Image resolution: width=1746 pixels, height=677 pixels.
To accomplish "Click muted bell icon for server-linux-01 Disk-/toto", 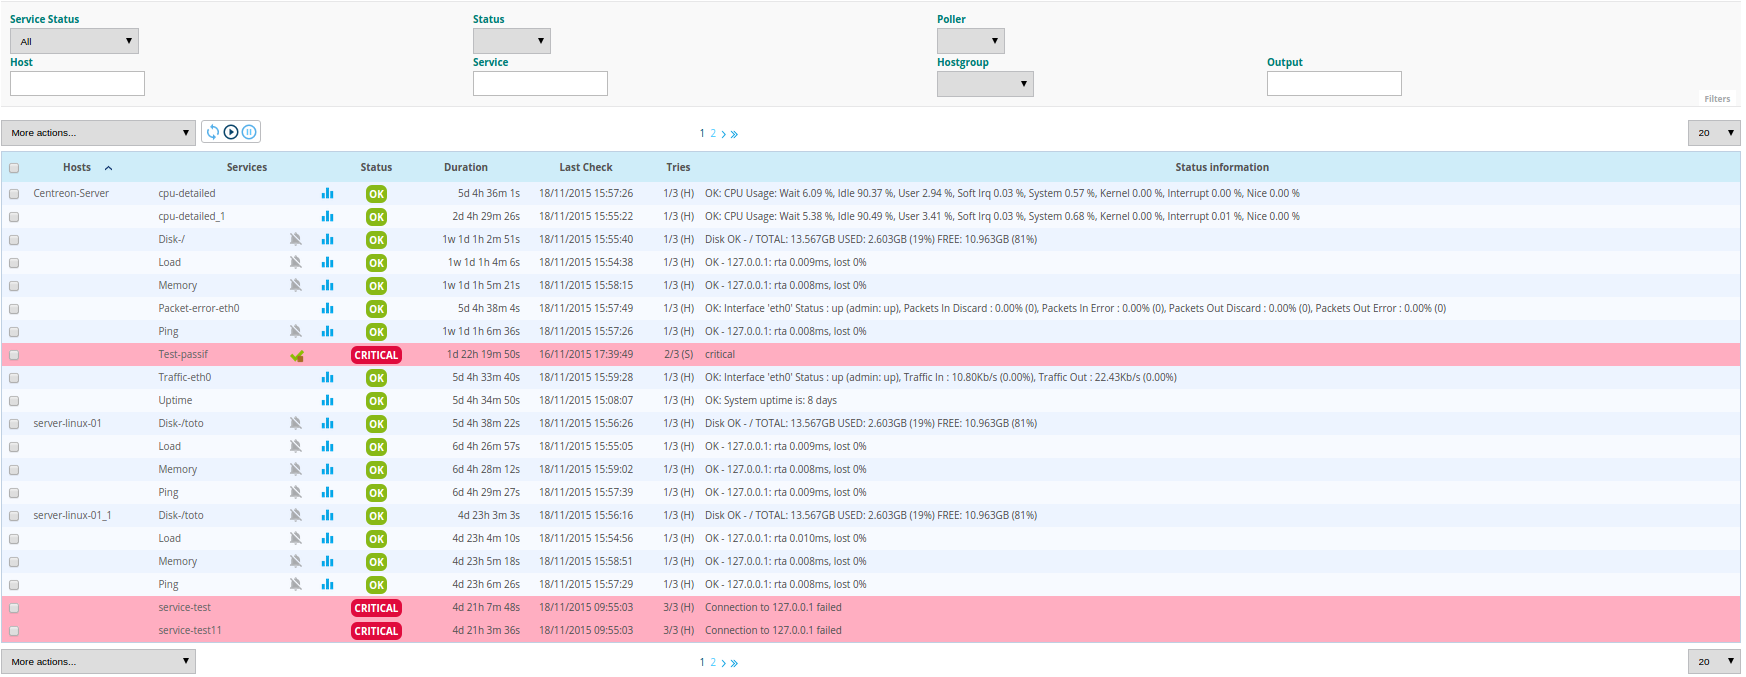I will (296, 423).
